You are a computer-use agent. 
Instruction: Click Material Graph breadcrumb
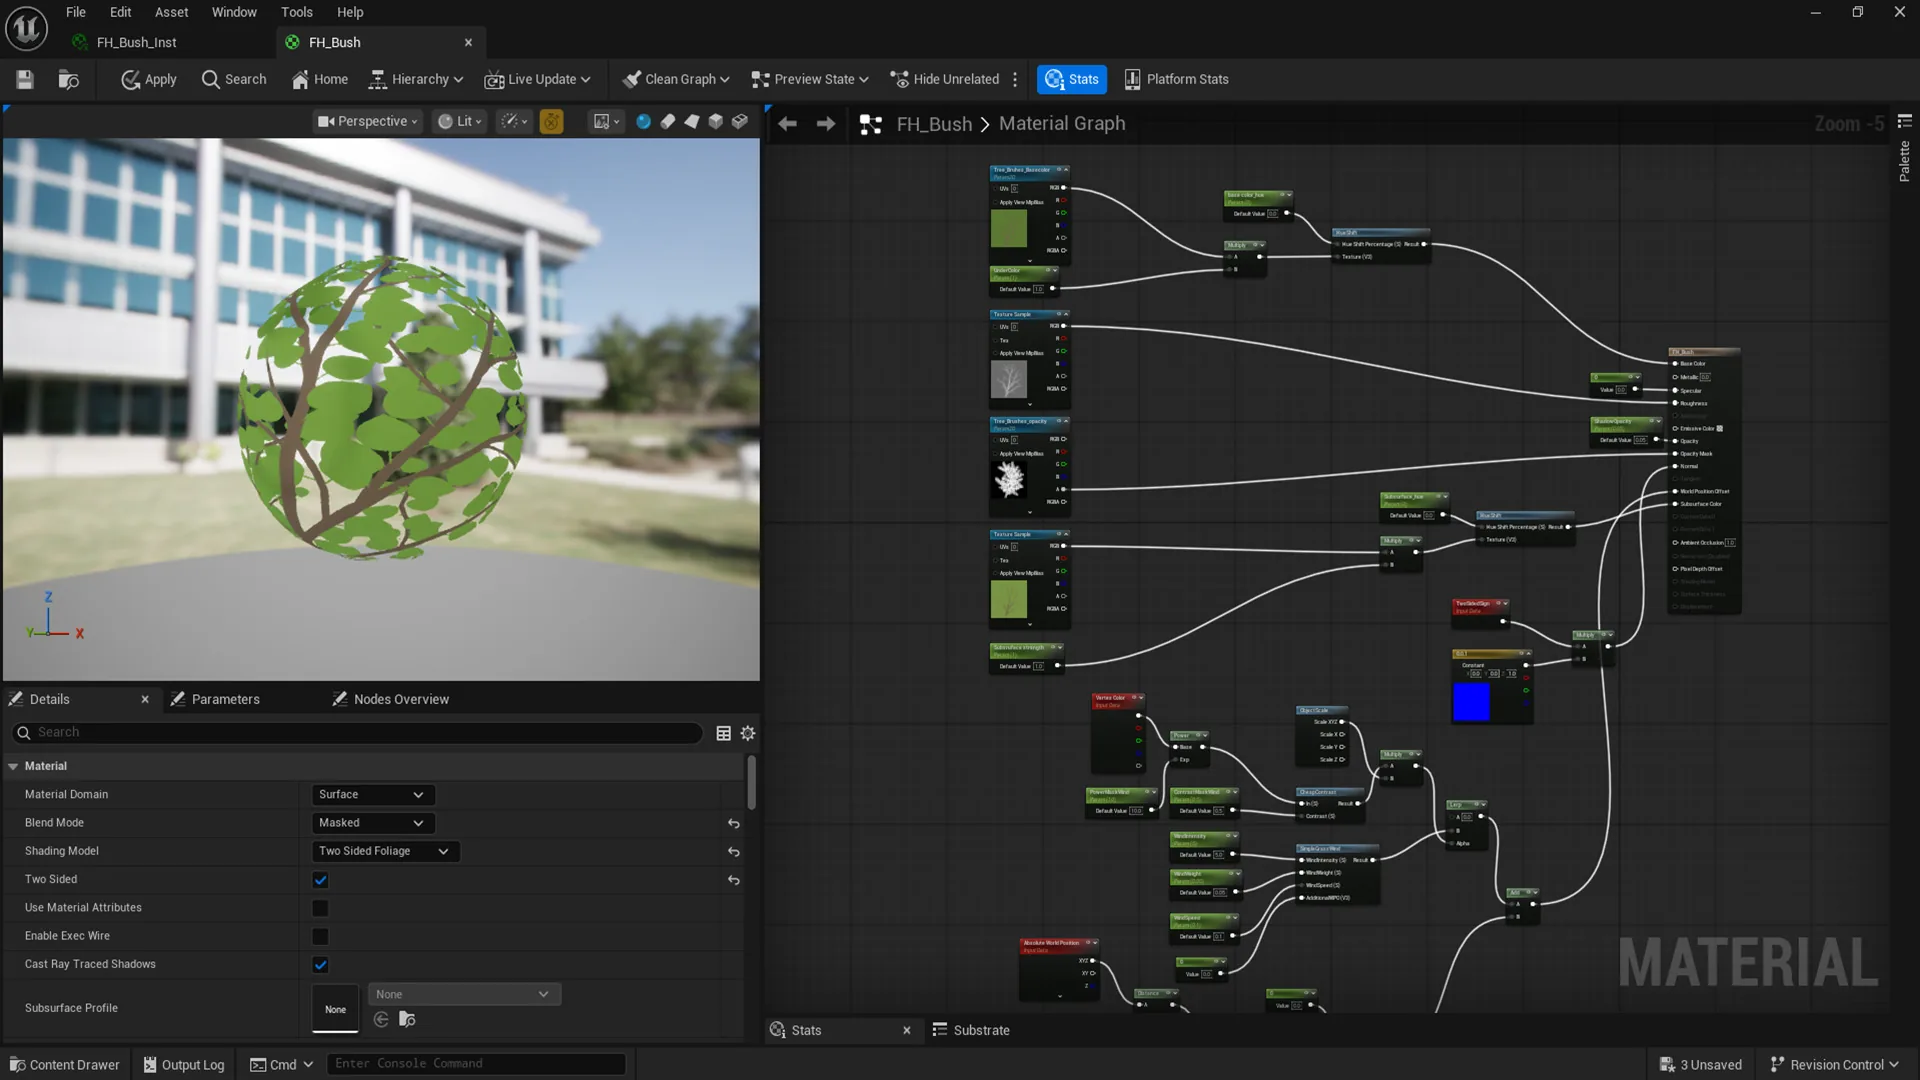[1062, 124]
